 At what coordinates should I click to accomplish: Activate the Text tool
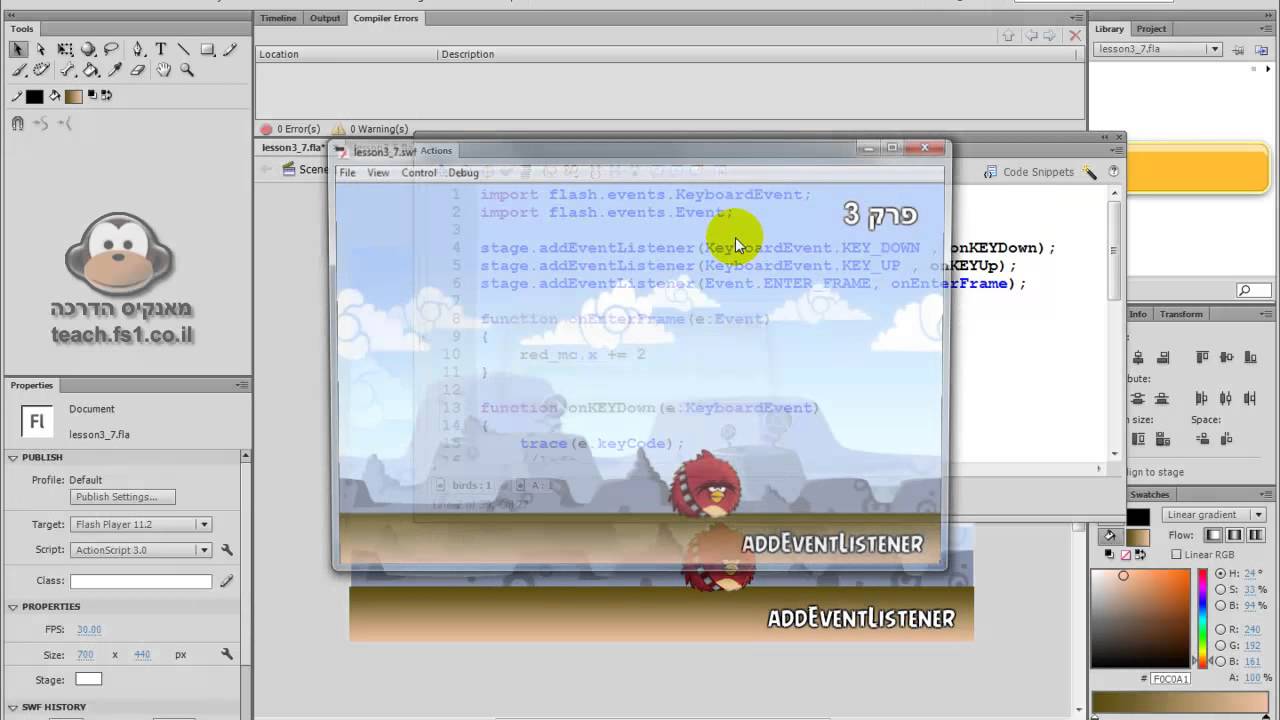pos(161,49)
